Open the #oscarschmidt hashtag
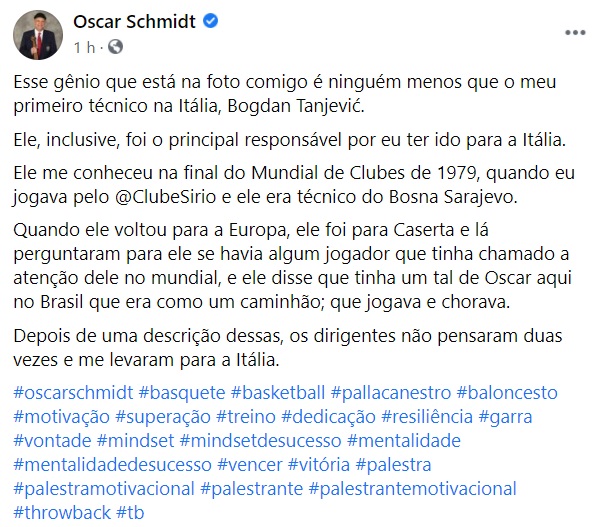Screen dimensions: 616x527 72,392
